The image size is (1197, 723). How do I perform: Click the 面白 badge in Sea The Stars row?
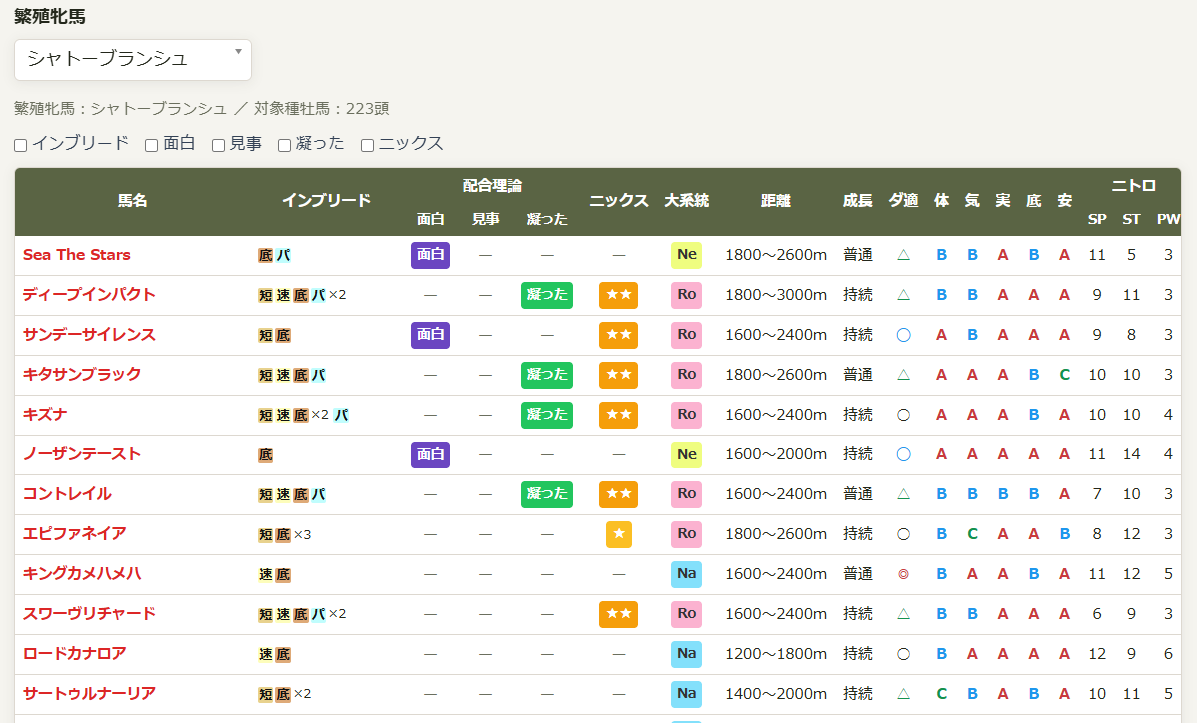pyautogui.click(x=431, y=255)
